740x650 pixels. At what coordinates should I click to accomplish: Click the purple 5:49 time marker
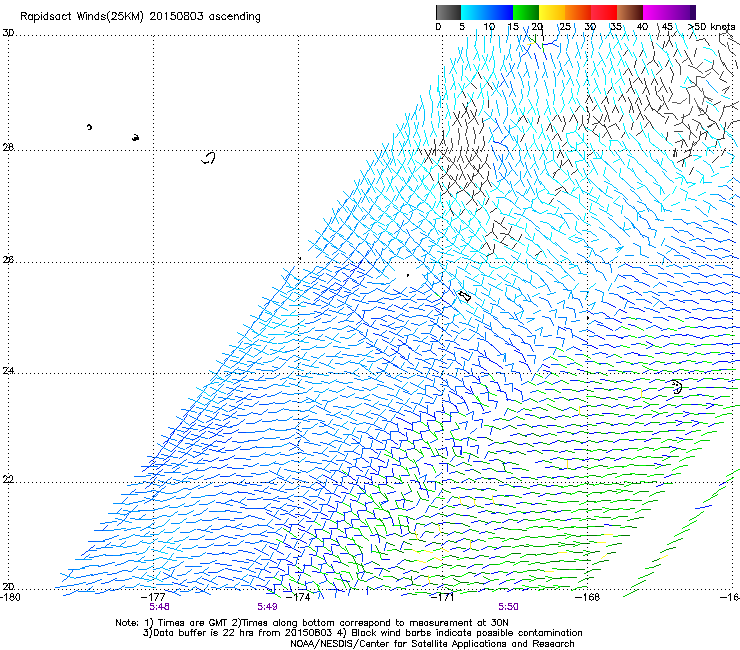(267, 607)
